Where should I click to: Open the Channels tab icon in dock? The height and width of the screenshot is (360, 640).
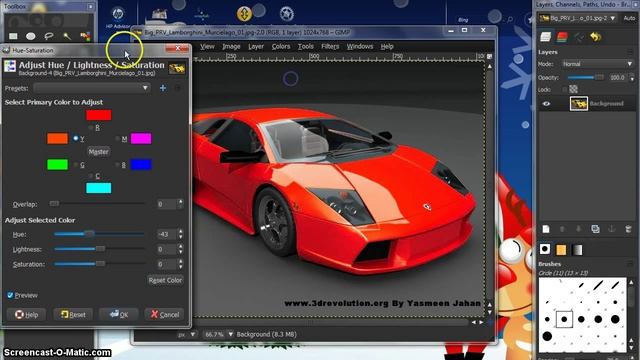coord(562,37)
